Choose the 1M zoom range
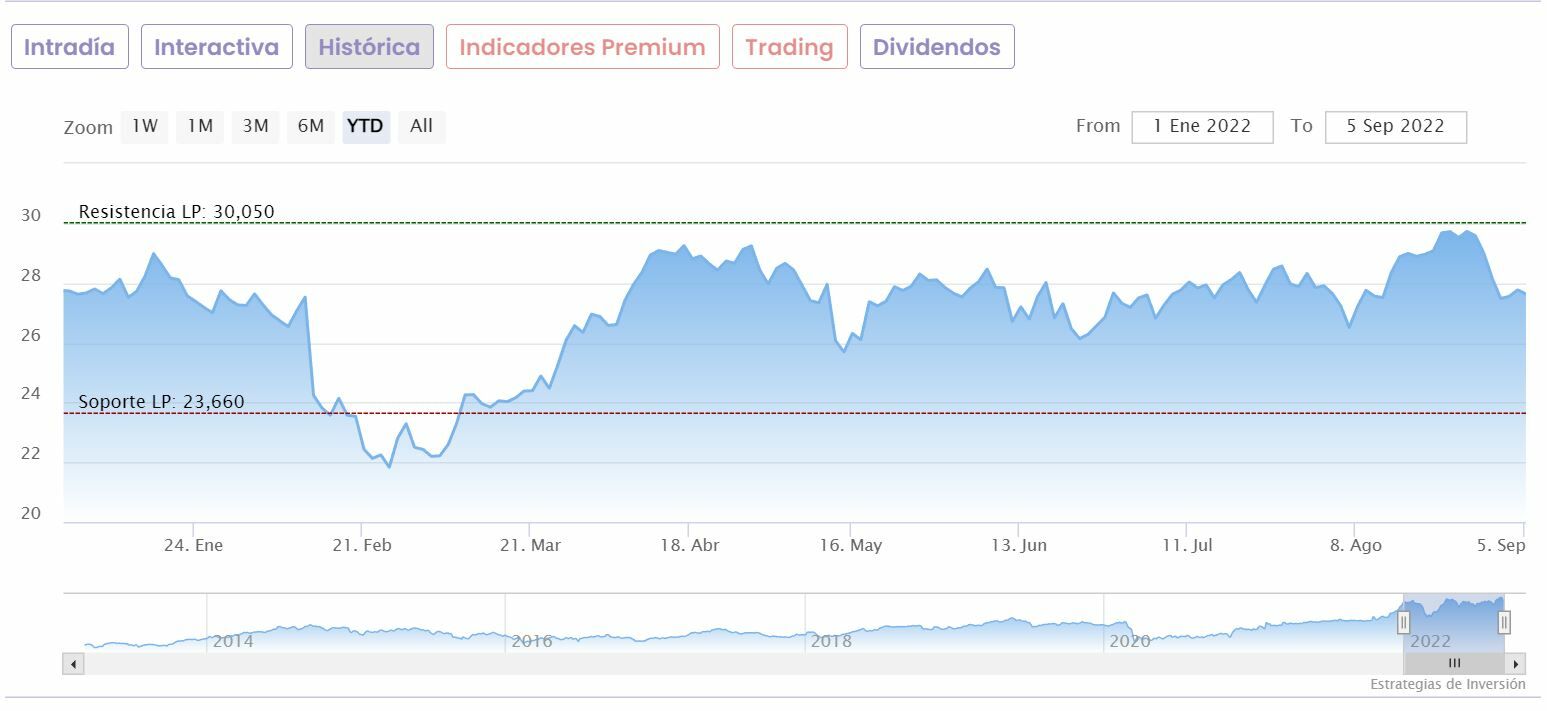Image resolution: width=1547 pixels, height=711 pixels. (200, 127)
